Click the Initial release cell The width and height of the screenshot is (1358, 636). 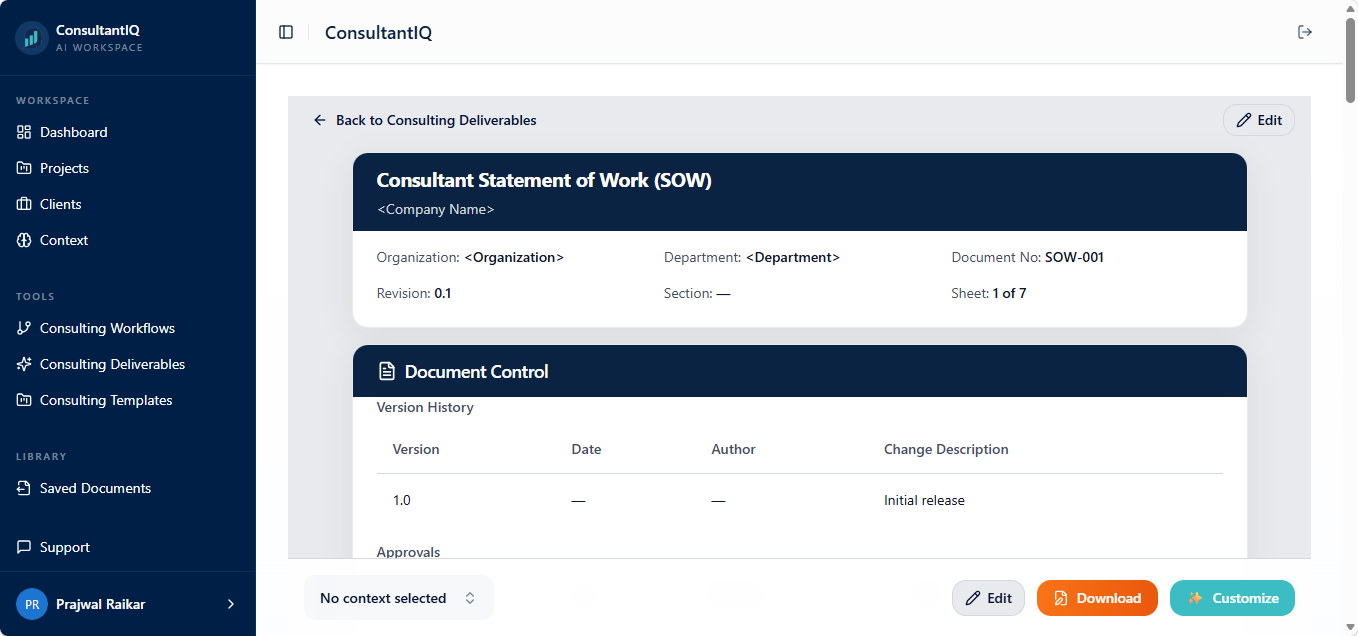[924, 500]
